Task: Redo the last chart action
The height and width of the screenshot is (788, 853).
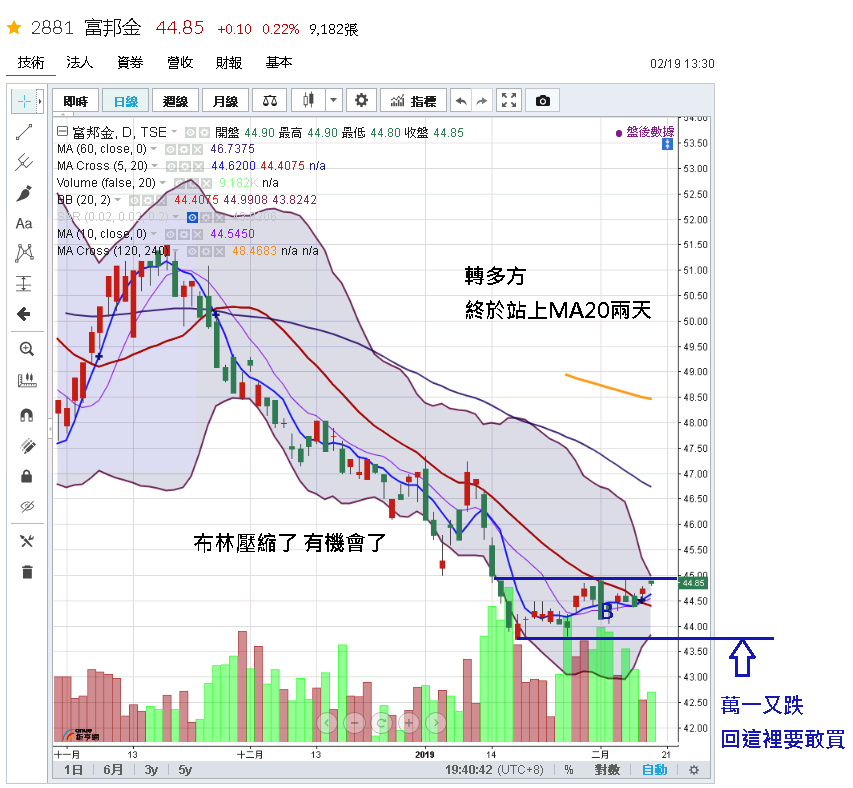Action: pyautogui.click(x=481, y=101)
